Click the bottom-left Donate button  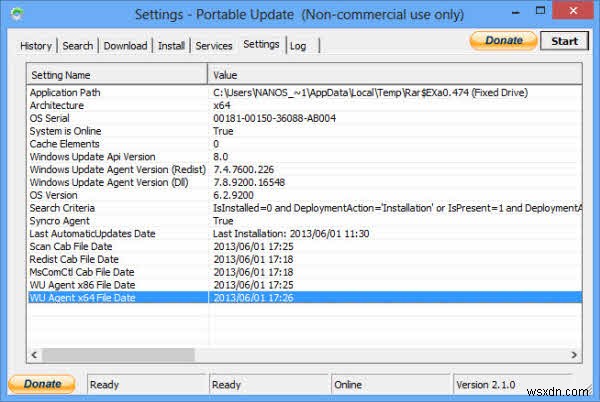coord(42,384)
